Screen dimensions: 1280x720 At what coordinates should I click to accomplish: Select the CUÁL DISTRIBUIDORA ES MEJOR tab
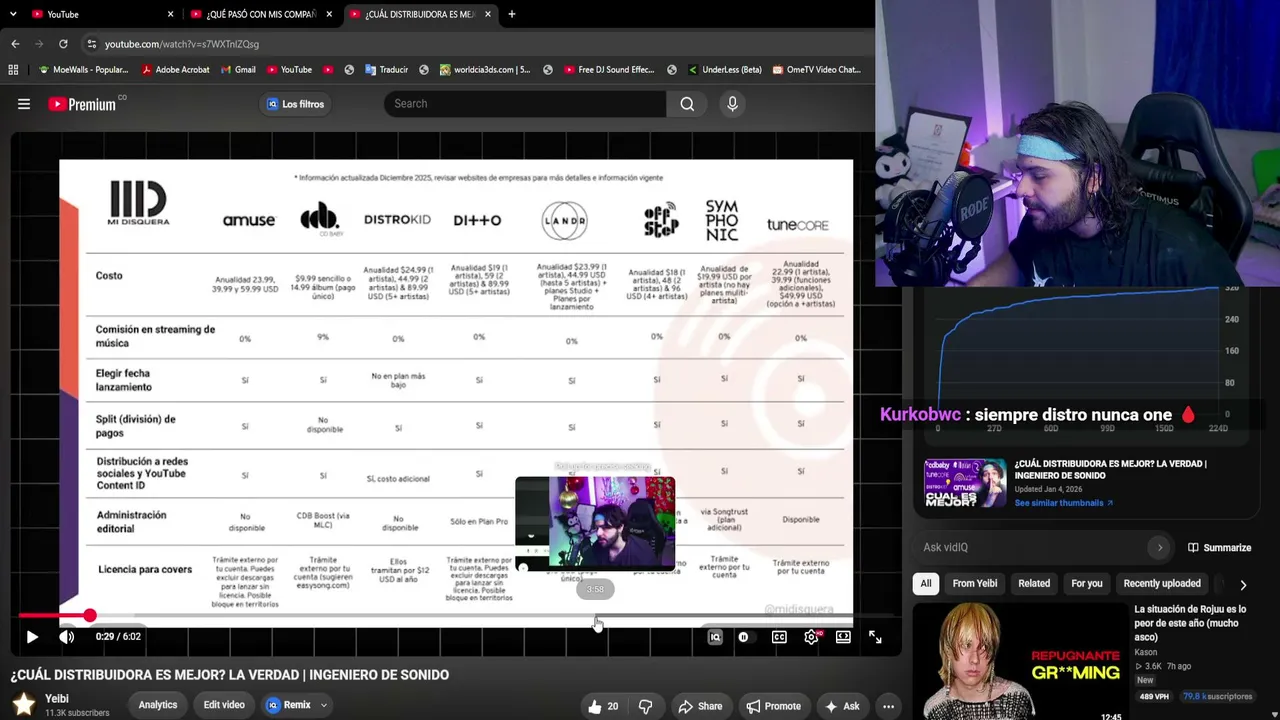(x=420, y=14)
